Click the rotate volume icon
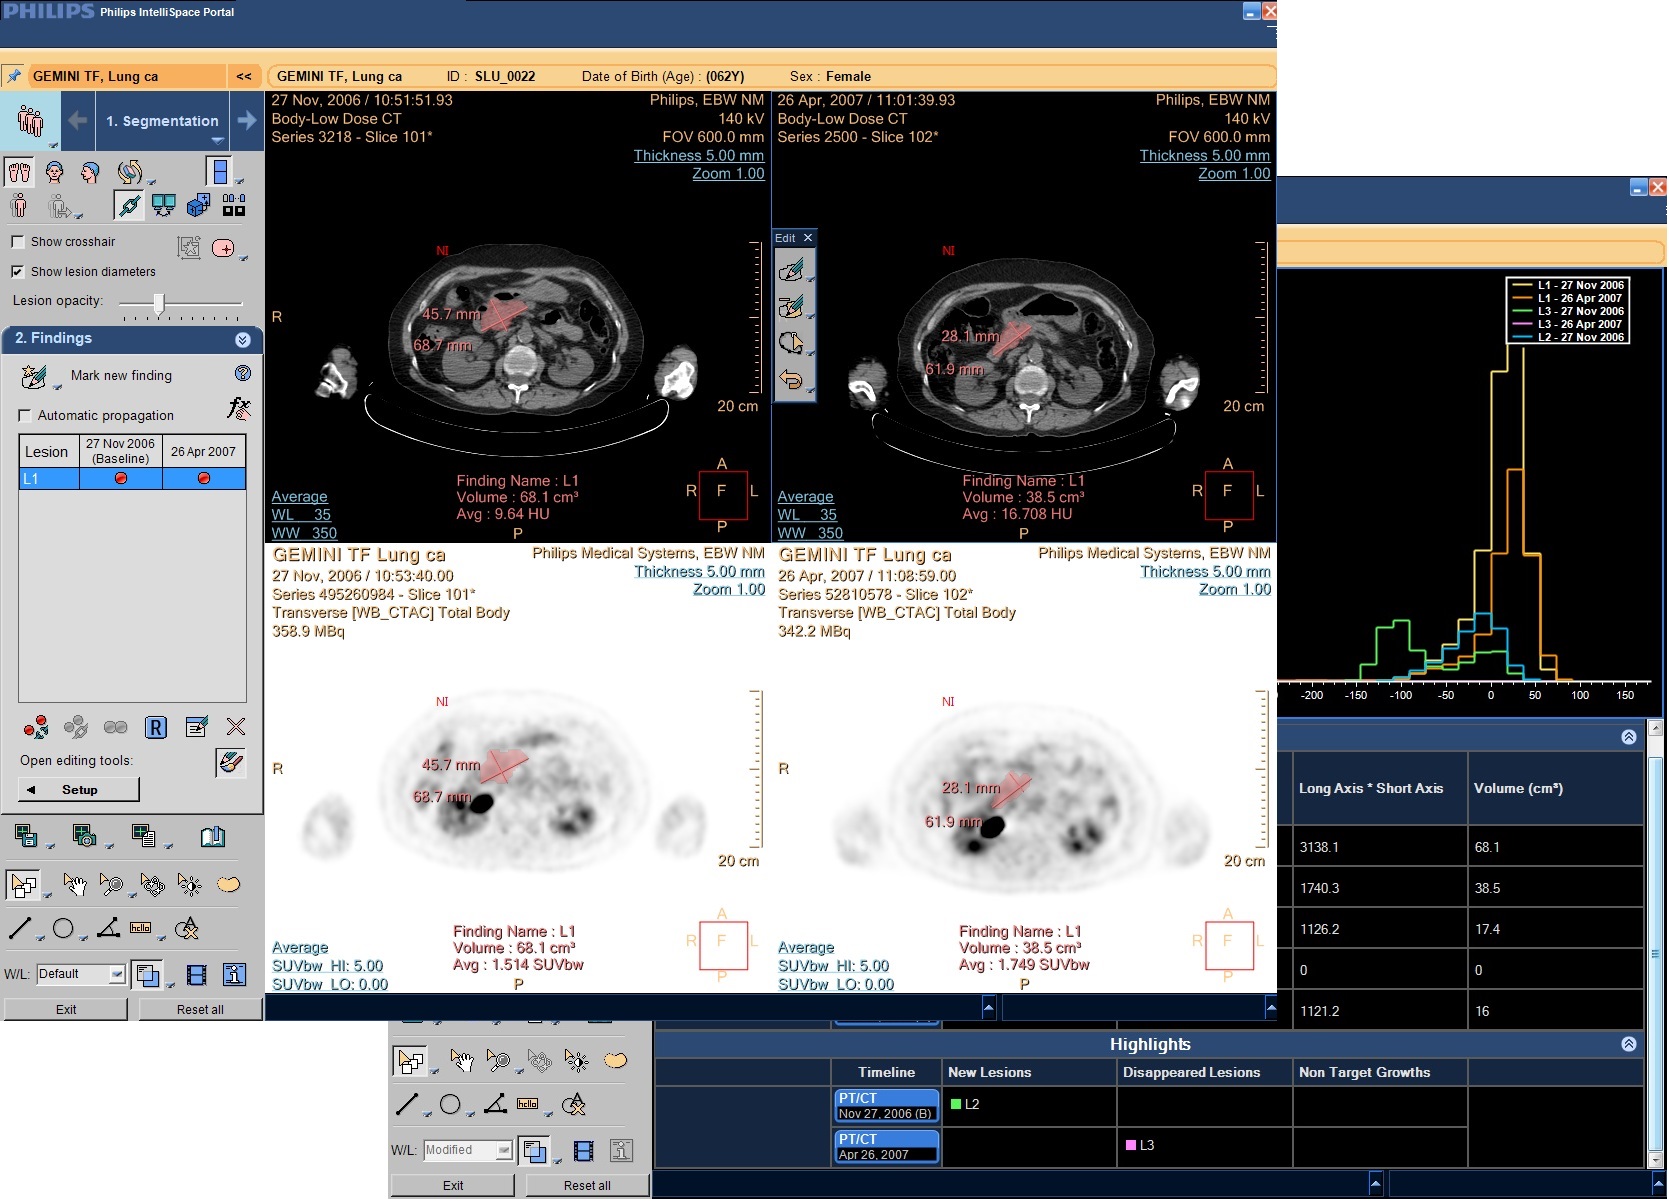This screenshot has width=1669, height=1201. pyautogui.click(x=129, y=172)
